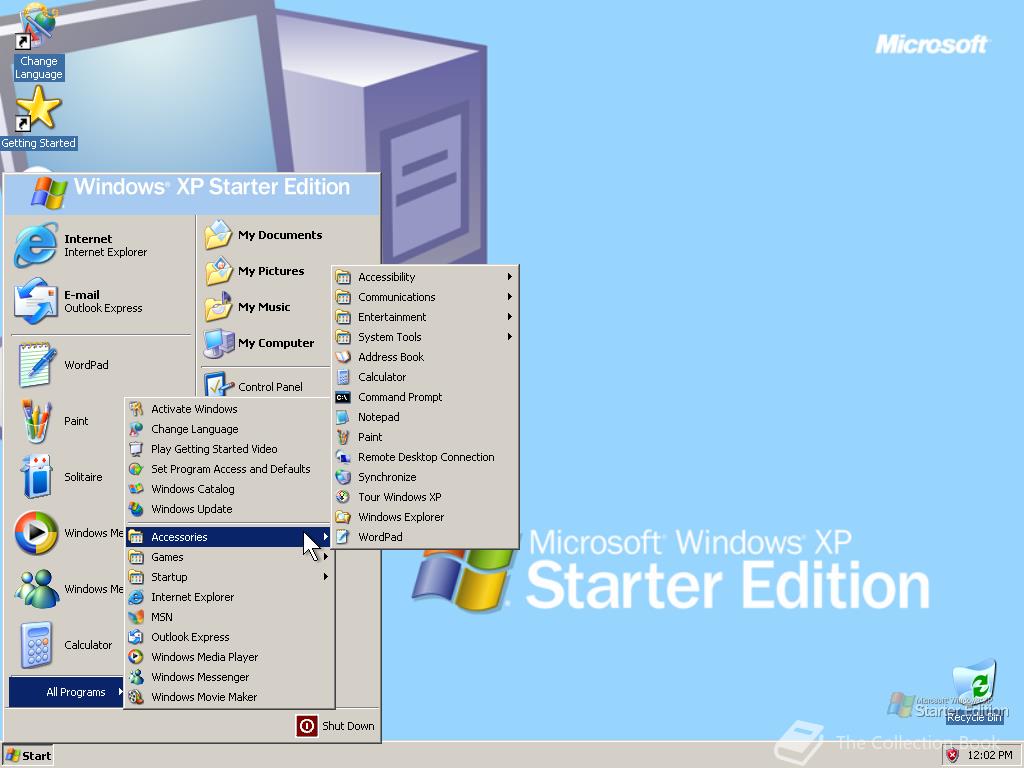Choose Tour Windows XP
The width and height of the screenshot is (1024, 768).
(x=425, y=497)
